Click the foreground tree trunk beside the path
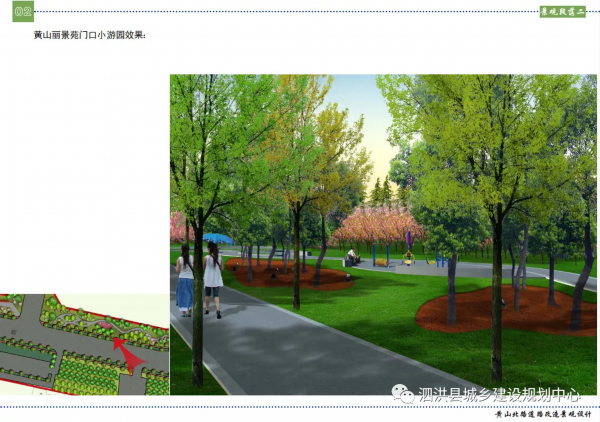Viewport: 600px width, 422px height. point(198,320)
